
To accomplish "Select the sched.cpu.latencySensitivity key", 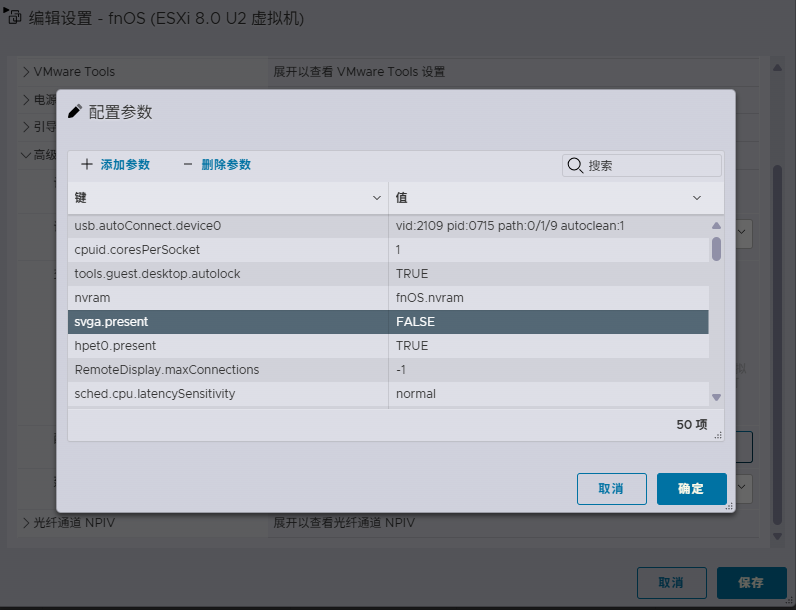I will [155, 394].
